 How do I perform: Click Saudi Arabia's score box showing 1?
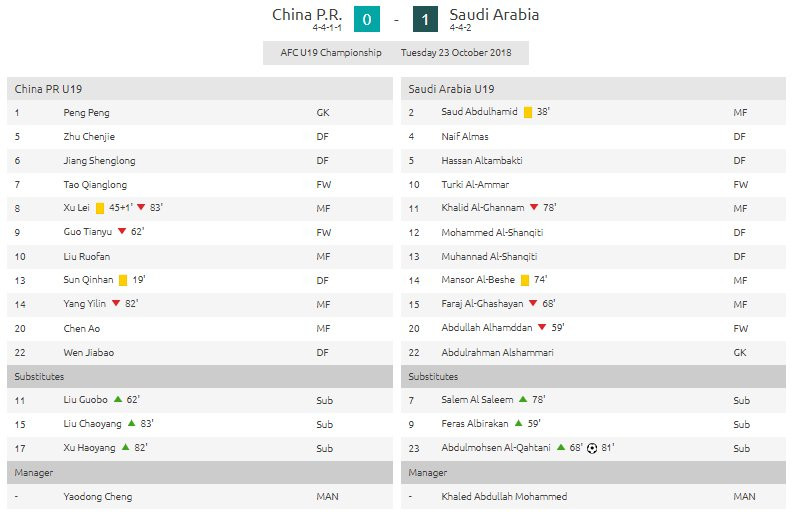pyautogui.click(x=427, y=19)
